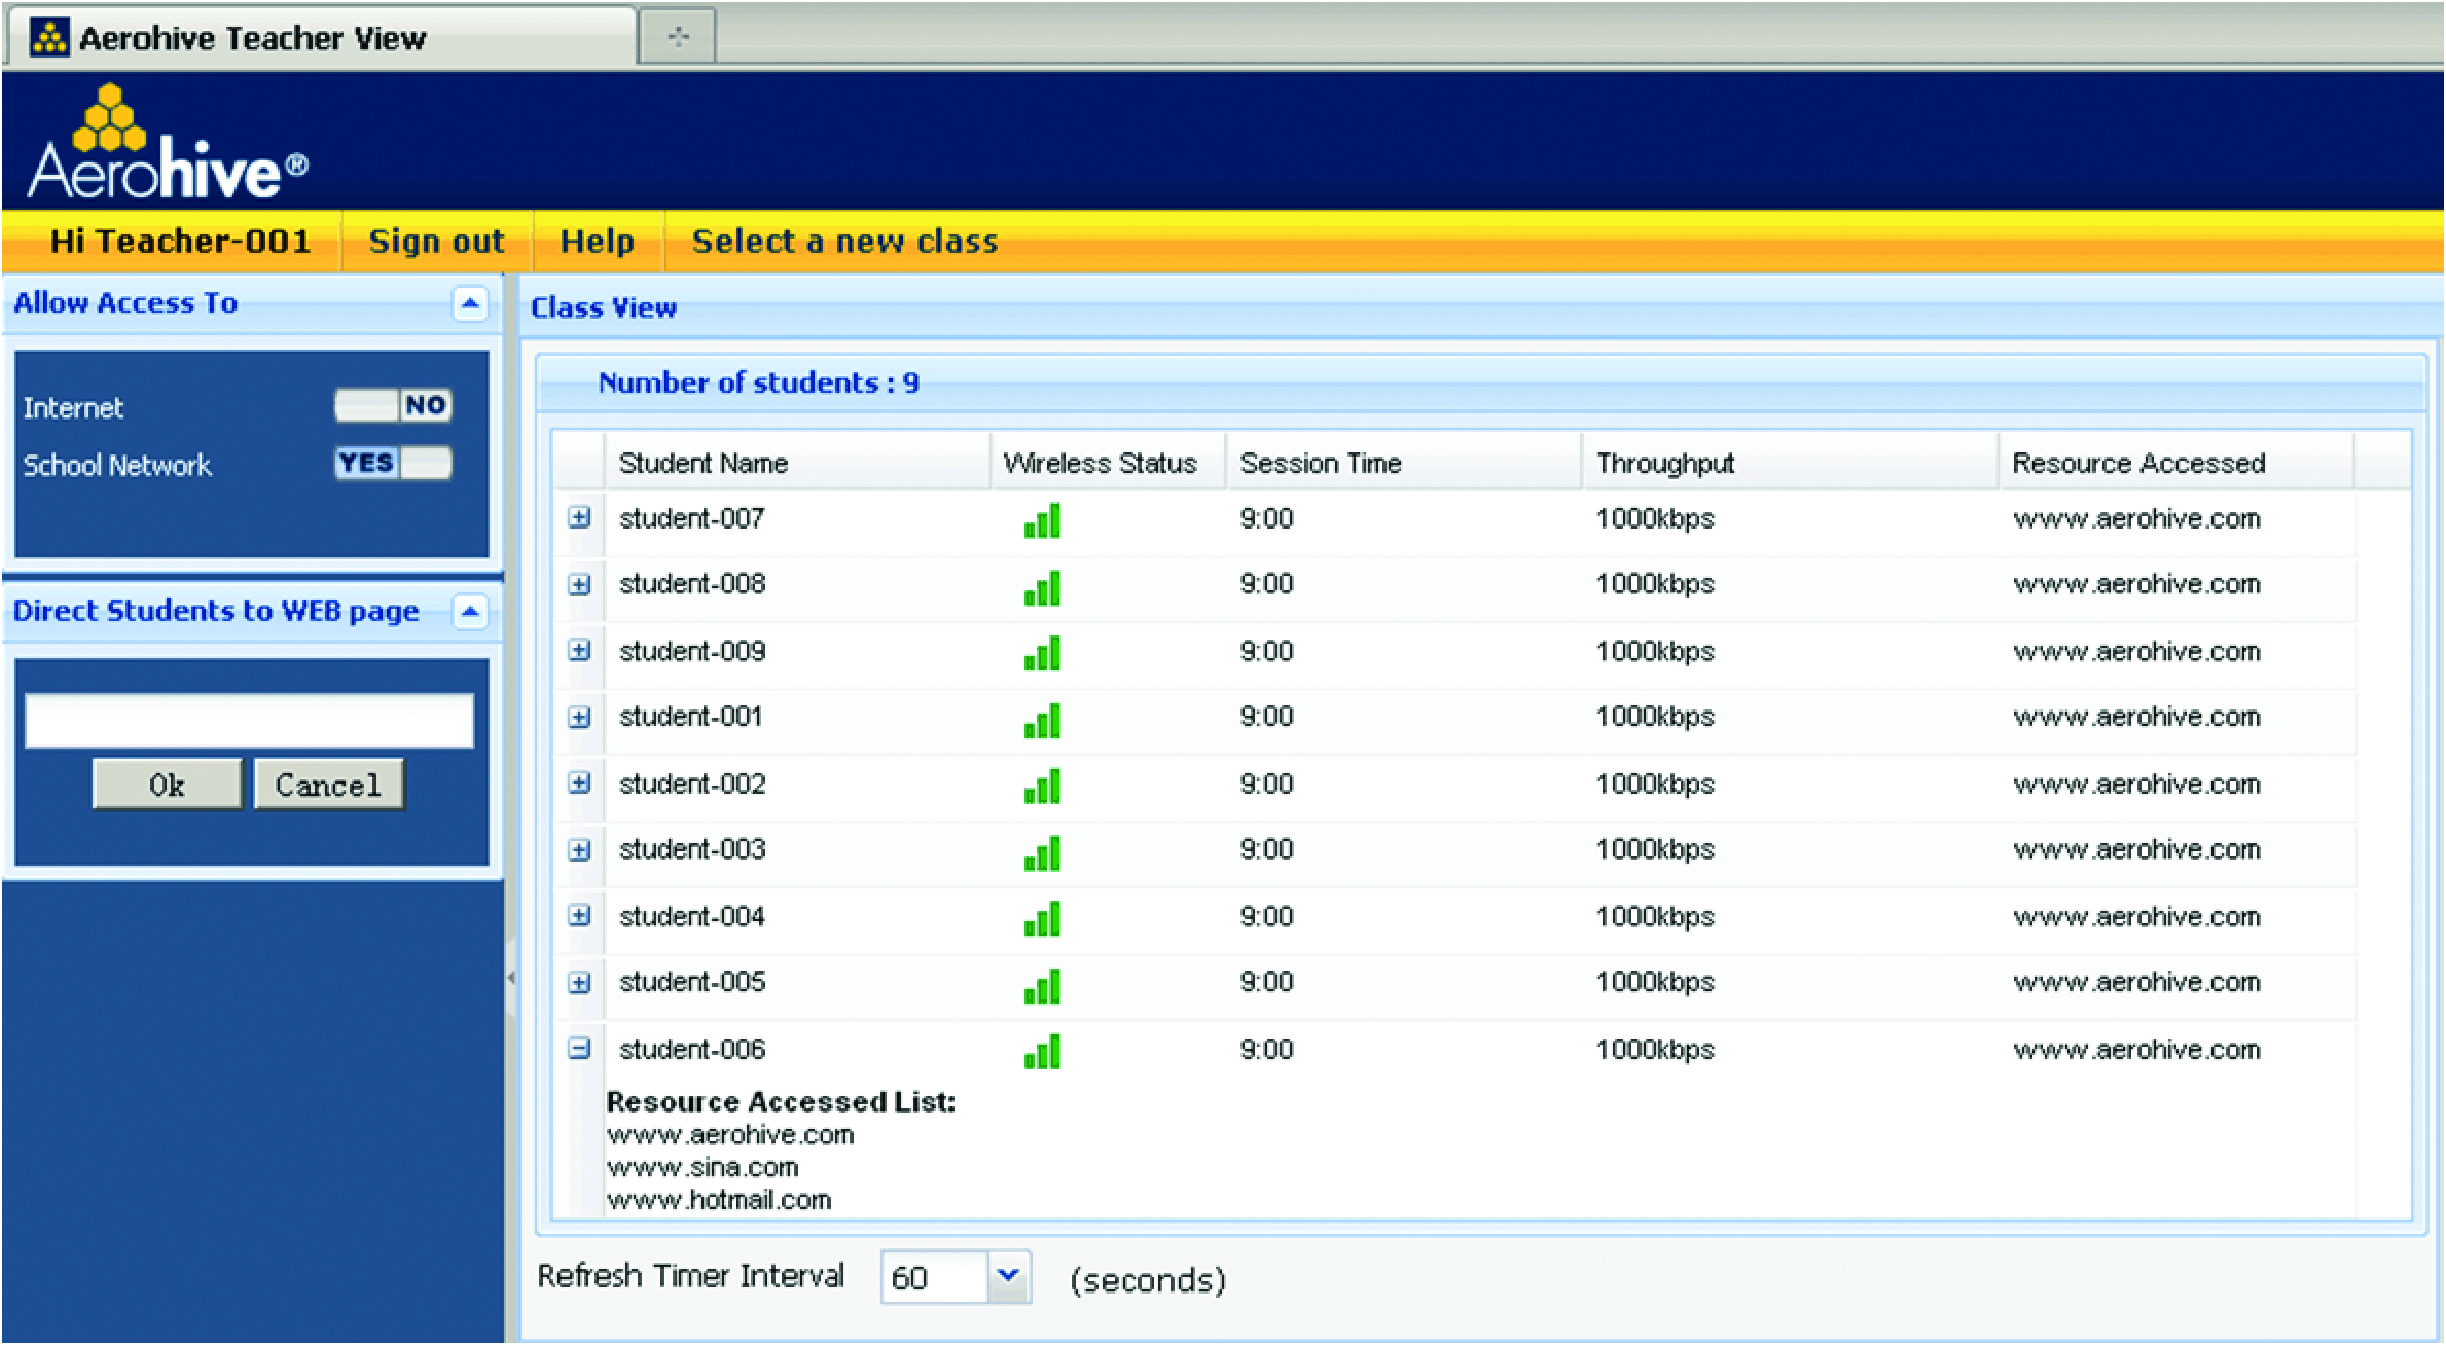This screenshot has height=1345, width=2446.
Task: Click student-007 wireless signal bars icon
Action: click(1041, 521)
